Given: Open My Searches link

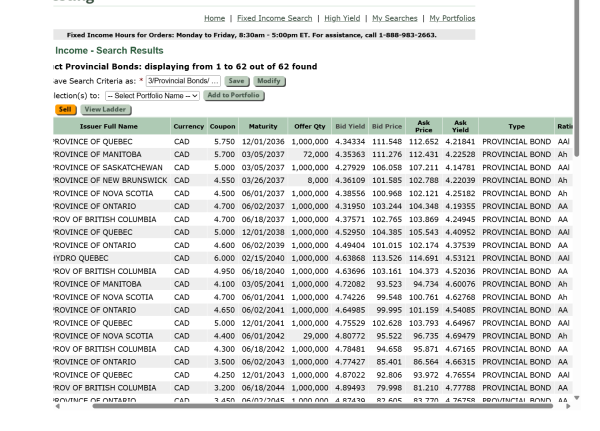Looking at the screenshot, I should (395, 18).
